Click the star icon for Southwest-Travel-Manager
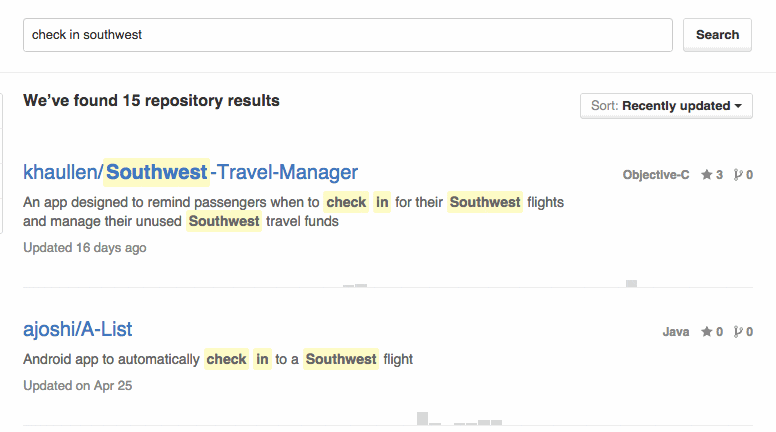Image resolution: width=776 pixels, height=432 pixels. point(706,174)
